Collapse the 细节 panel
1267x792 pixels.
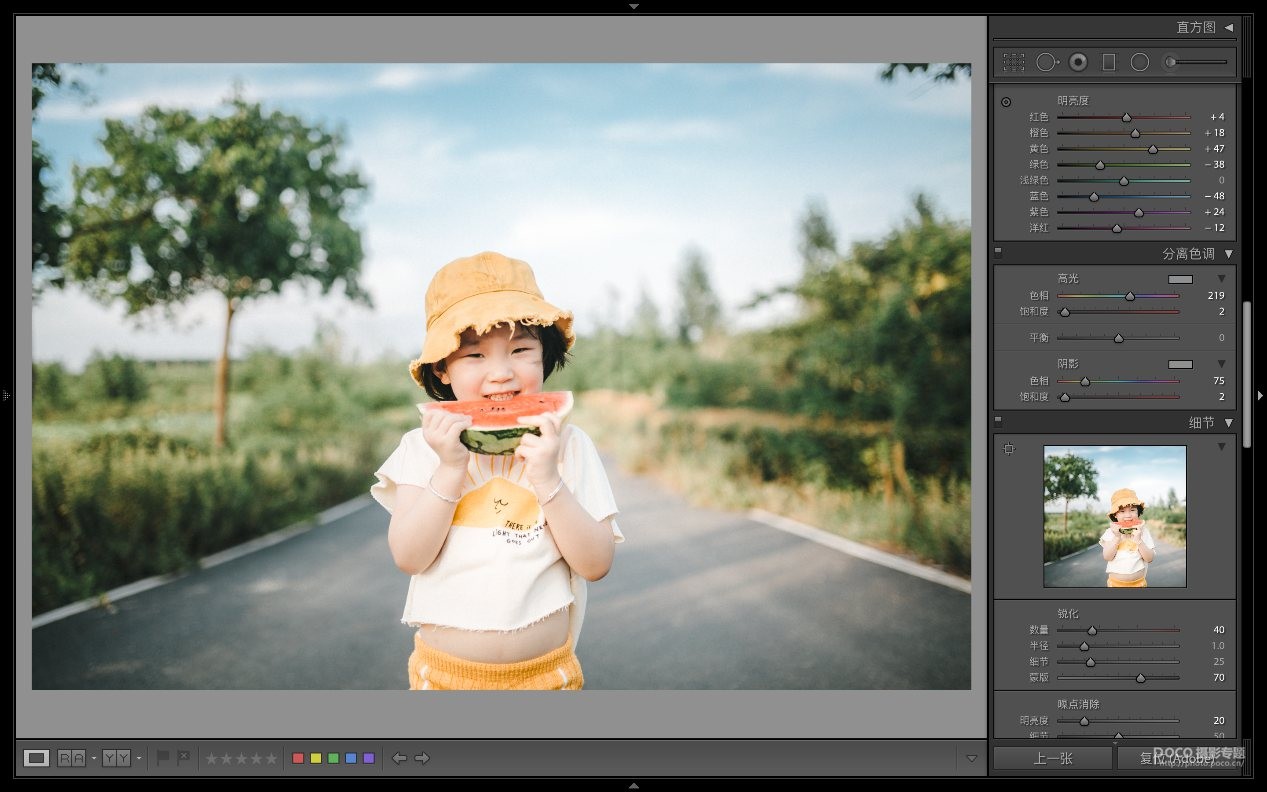pyautogui.click(x=1229, y=423)
